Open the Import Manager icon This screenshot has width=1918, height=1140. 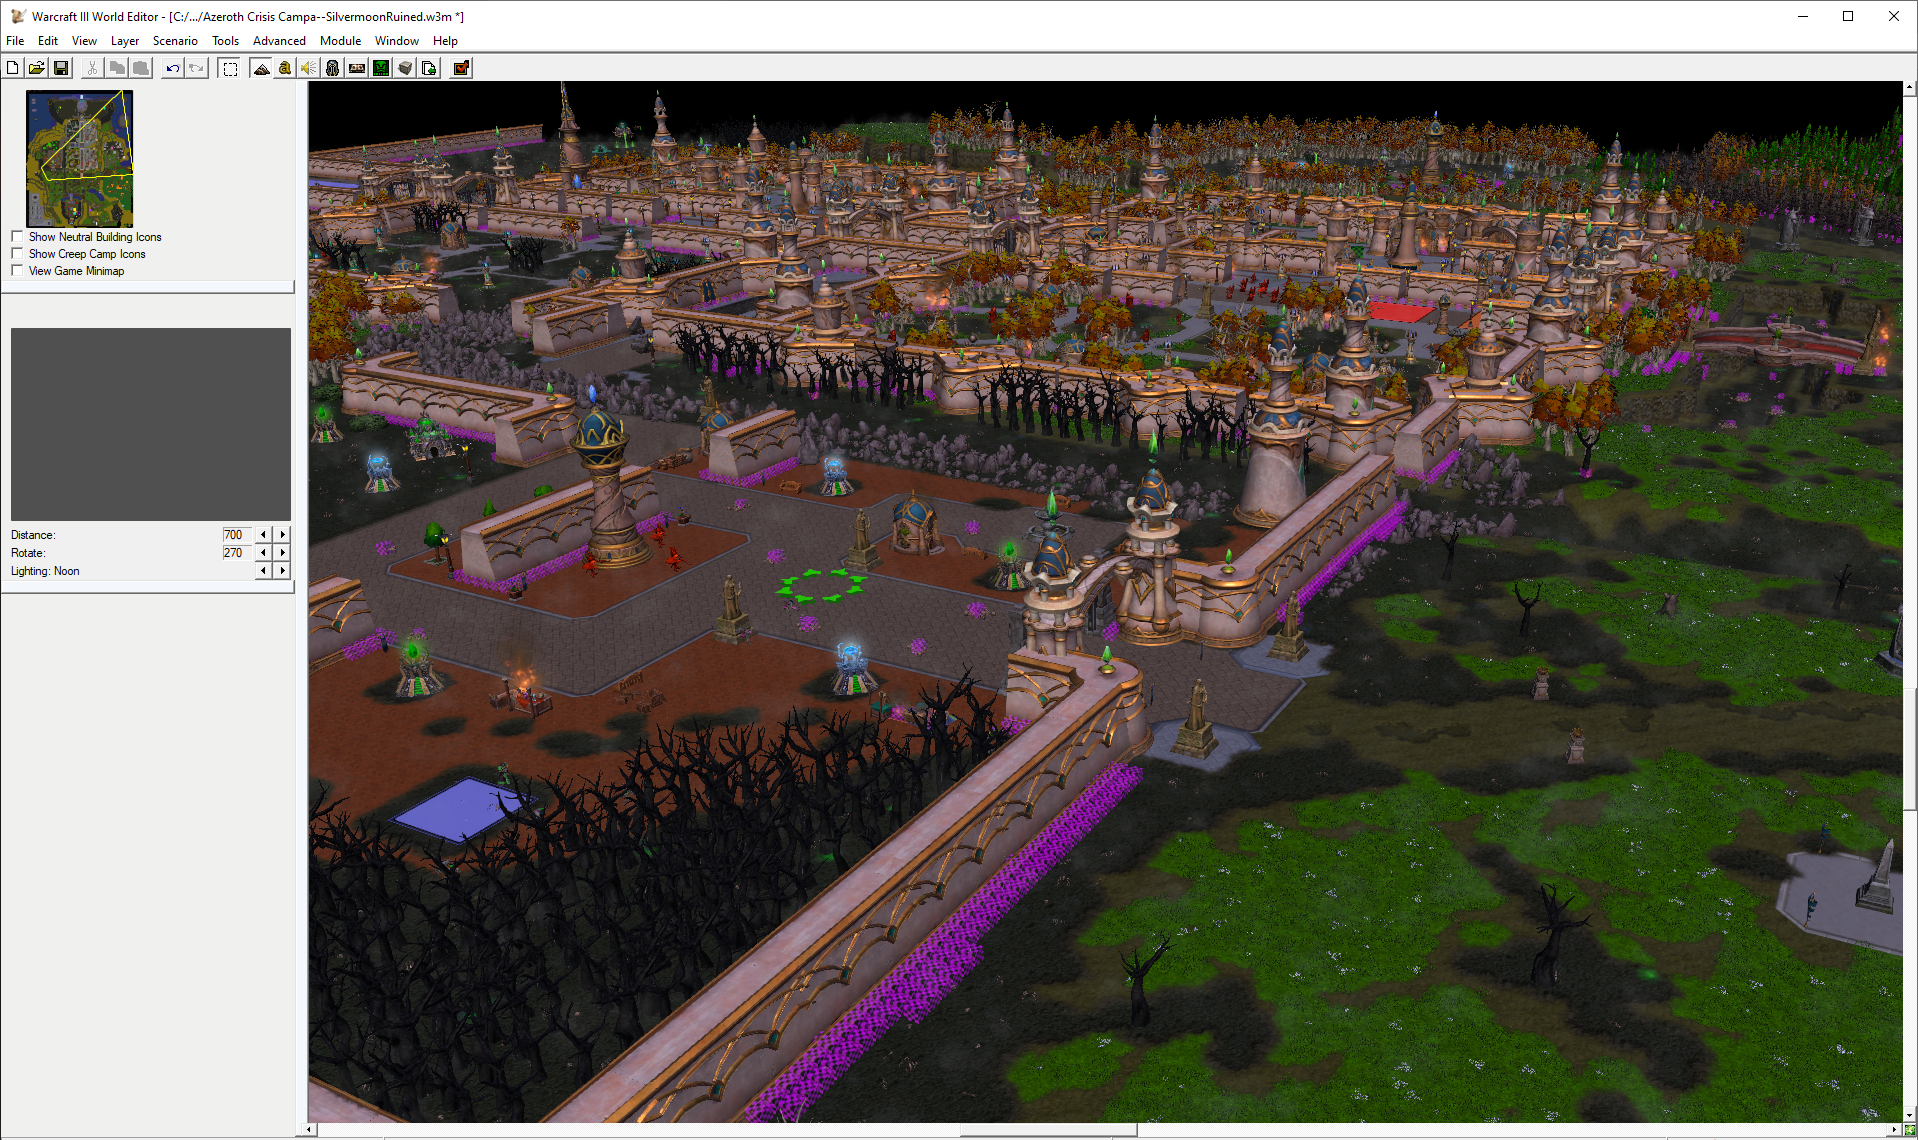click(429, 68)
